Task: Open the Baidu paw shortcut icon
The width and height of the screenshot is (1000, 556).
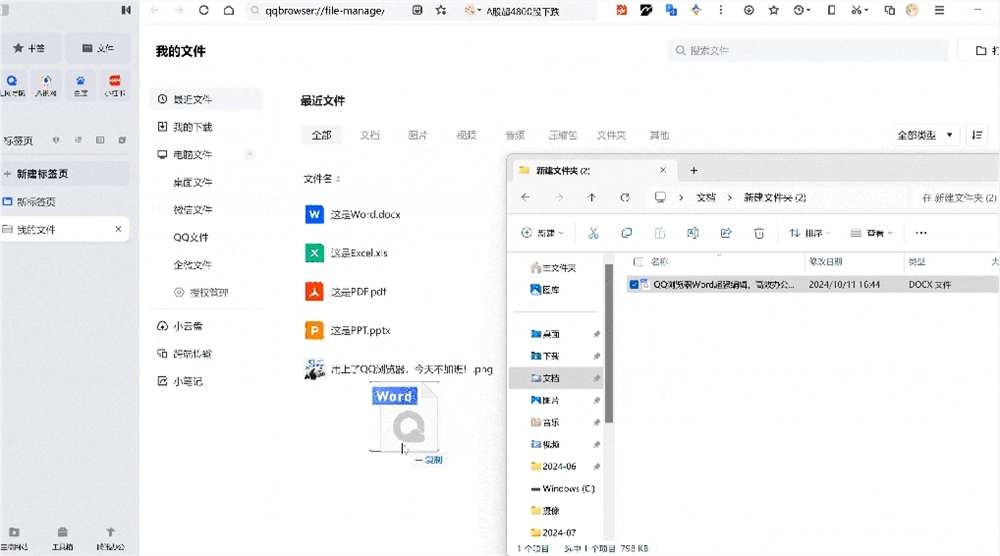Action: [x=80, y=85]
